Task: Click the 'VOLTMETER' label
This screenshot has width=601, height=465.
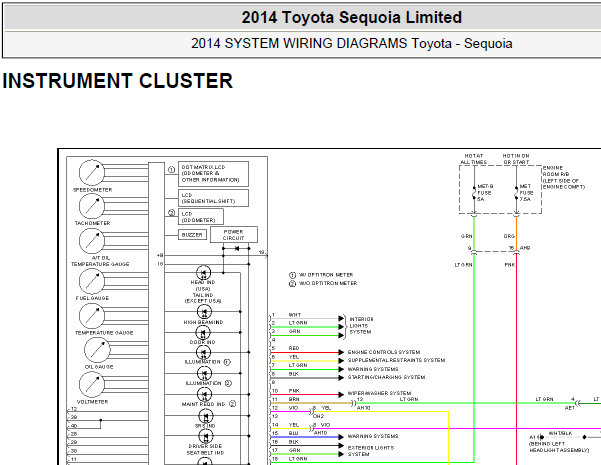Action: pos(92,402)
